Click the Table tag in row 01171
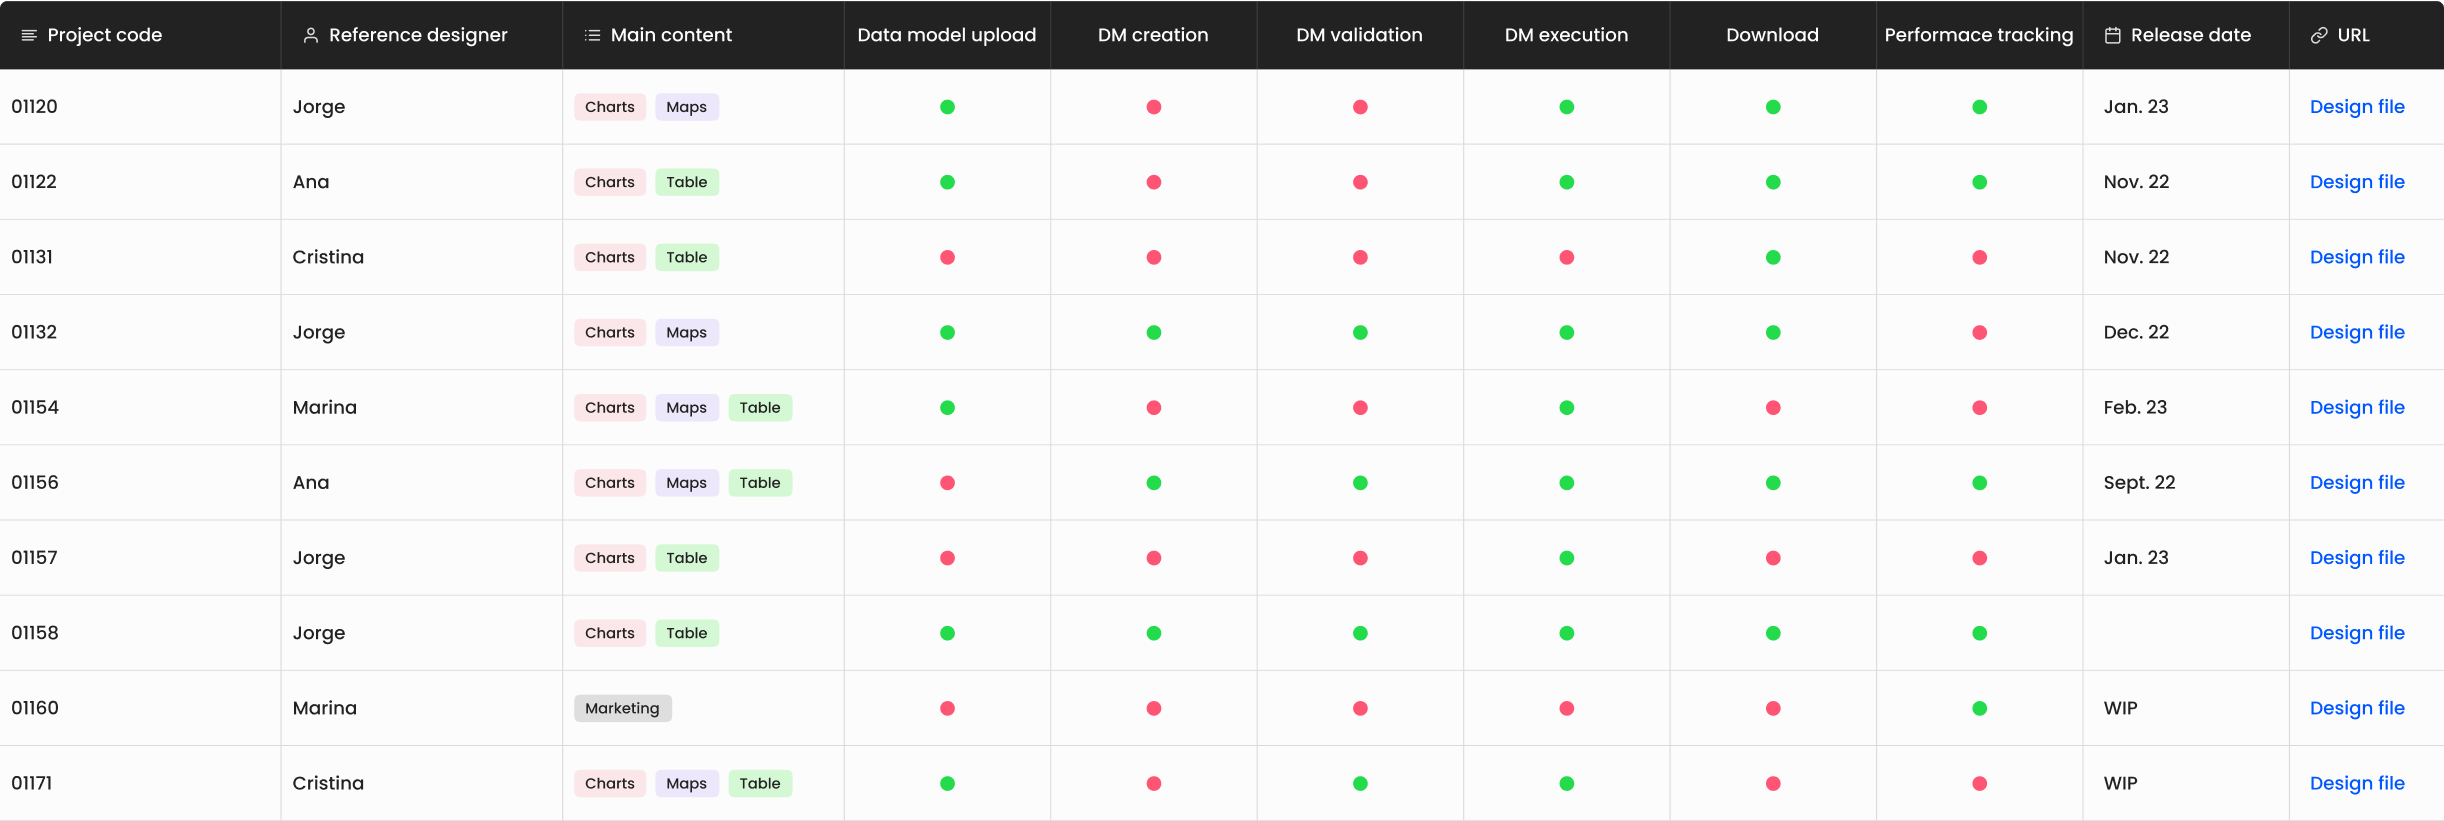The height and width of the screenshot is (821, 2444). tap(759, 784)
